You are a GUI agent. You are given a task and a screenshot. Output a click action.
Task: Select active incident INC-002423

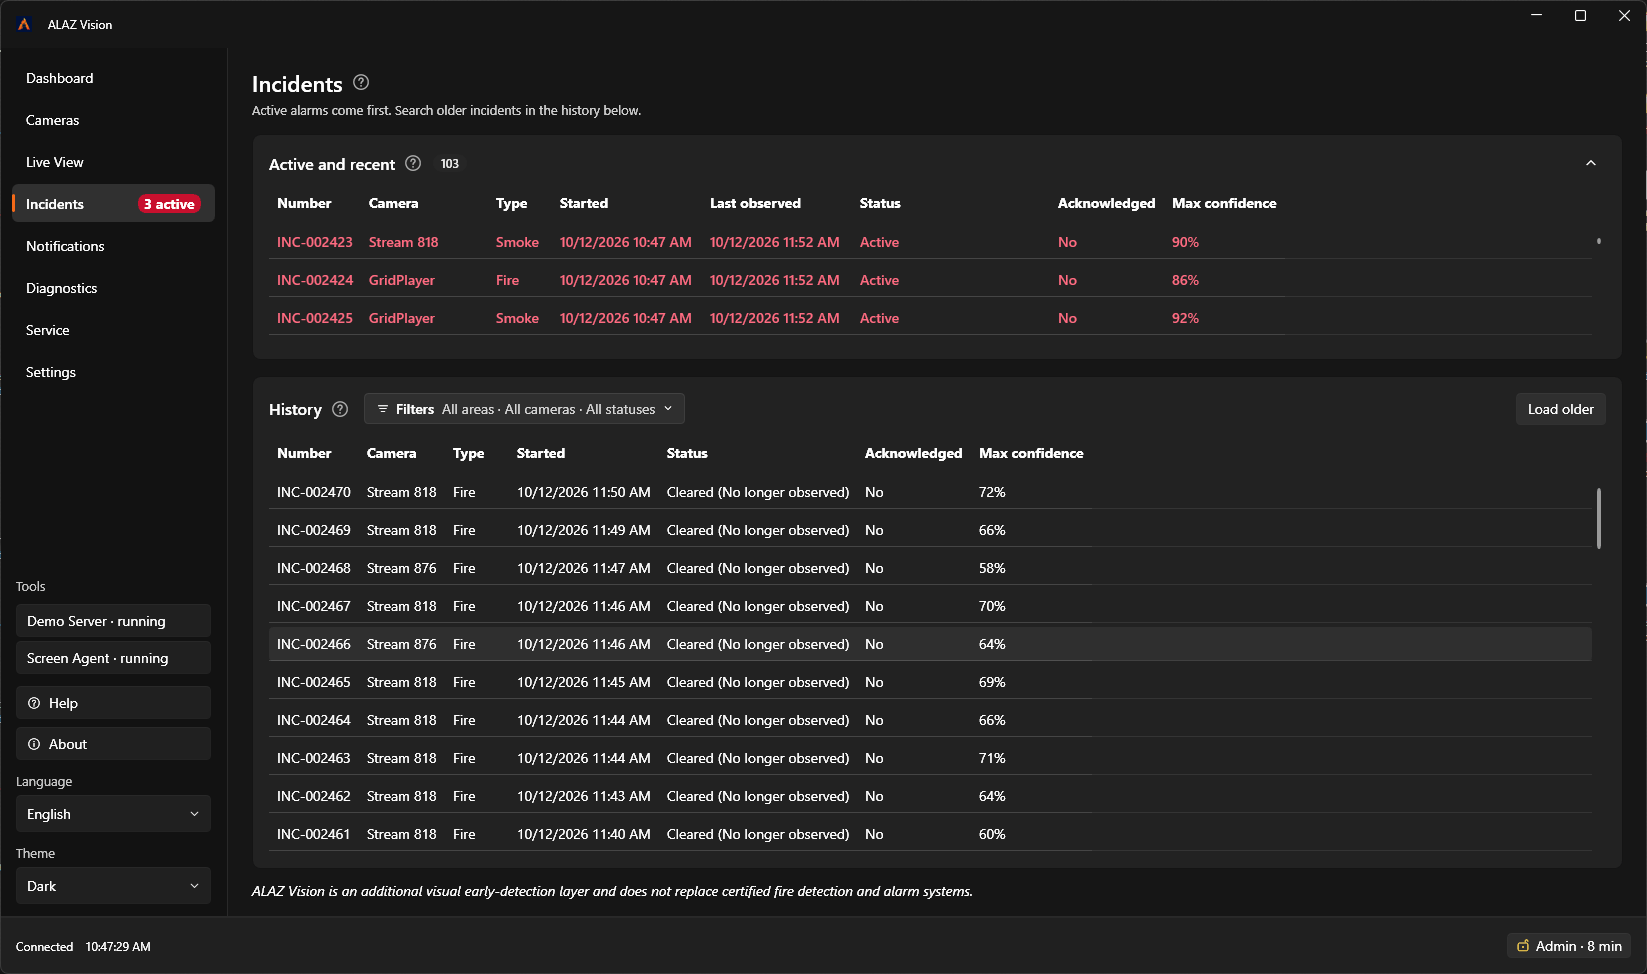930,242
